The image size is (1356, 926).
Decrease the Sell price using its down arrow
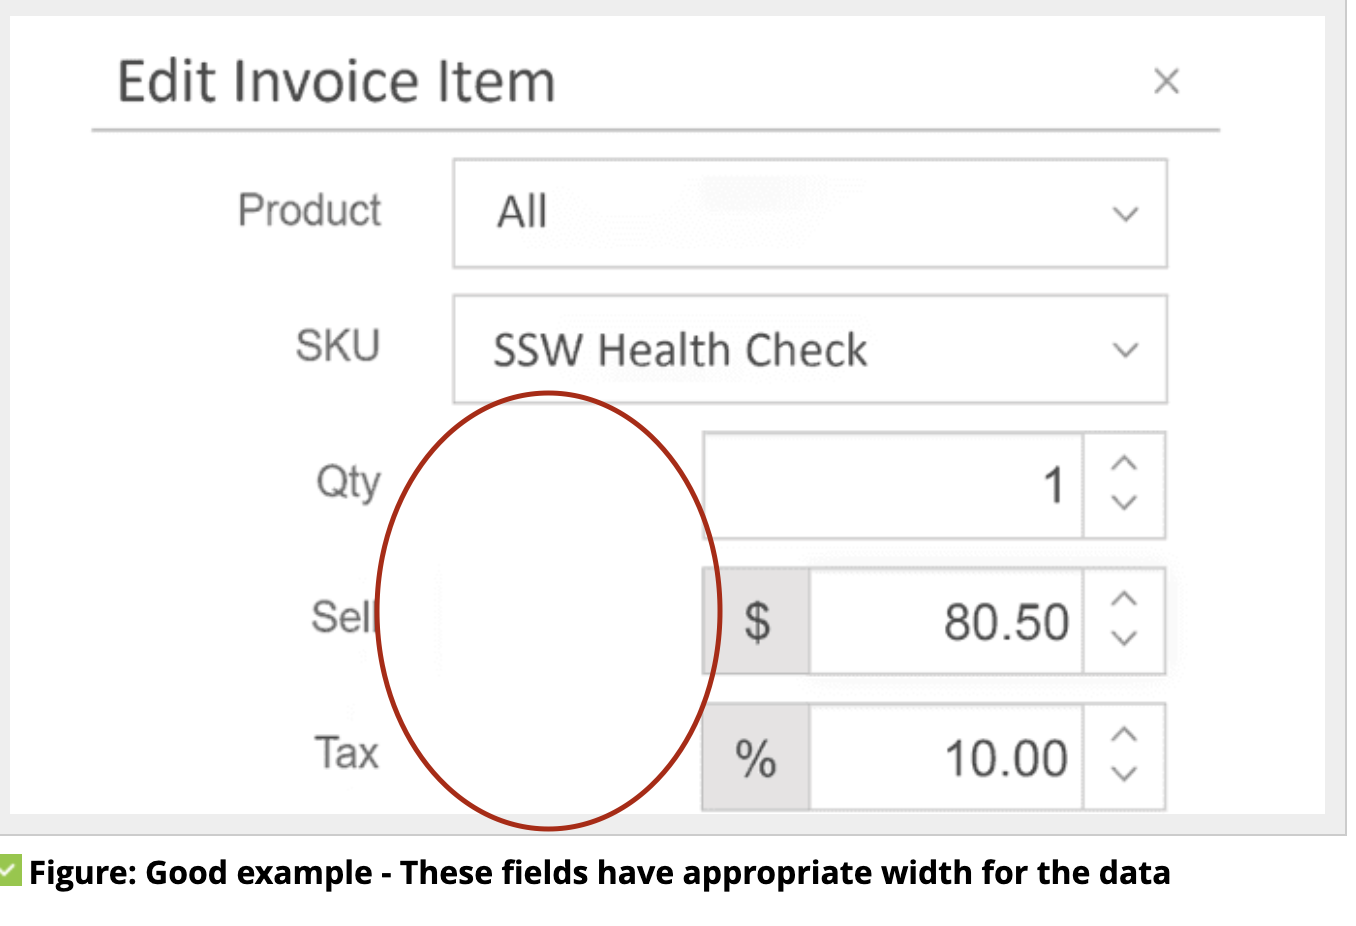[x=1123, y=639]
